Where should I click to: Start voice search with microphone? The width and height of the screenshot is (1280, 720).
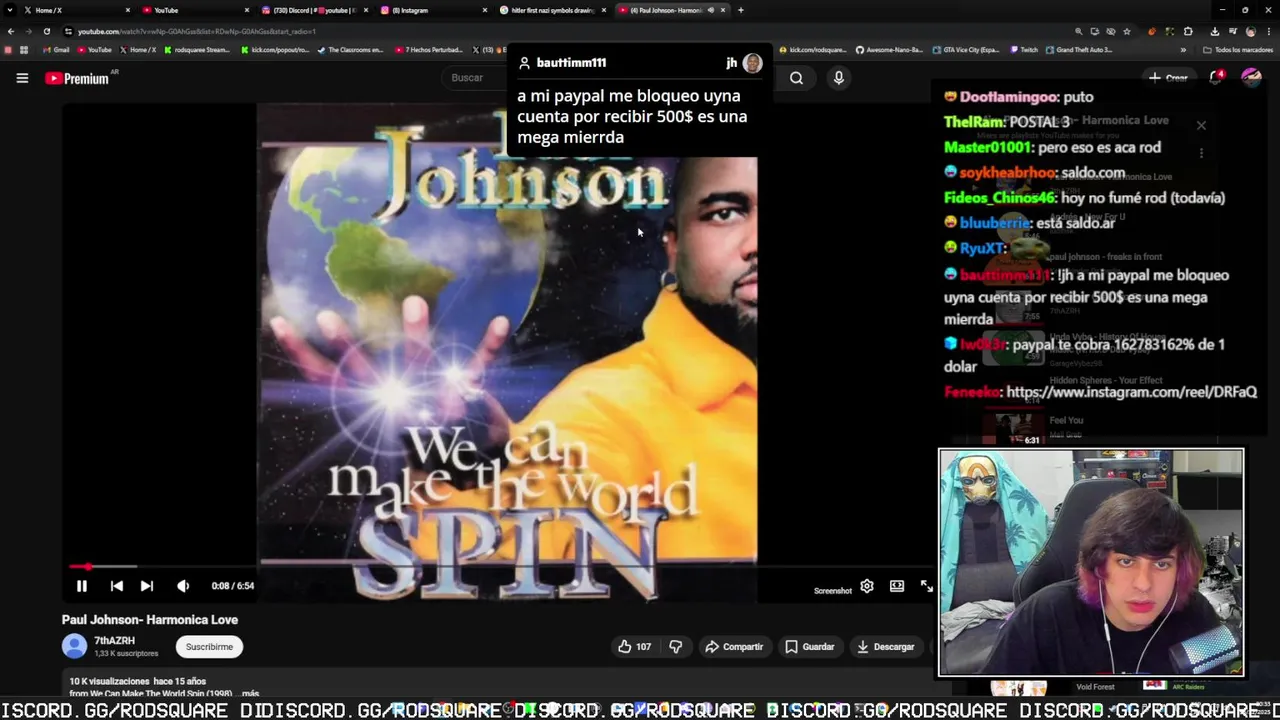839,78
